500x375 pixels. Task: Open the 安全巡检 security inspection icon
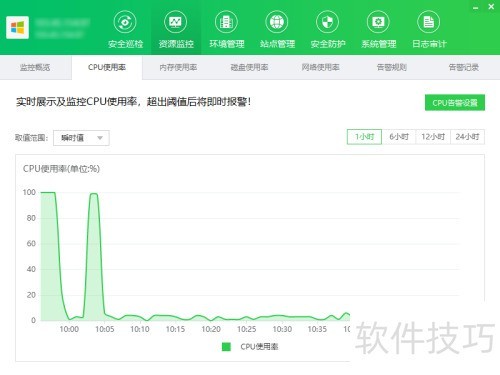pos(125,22)
